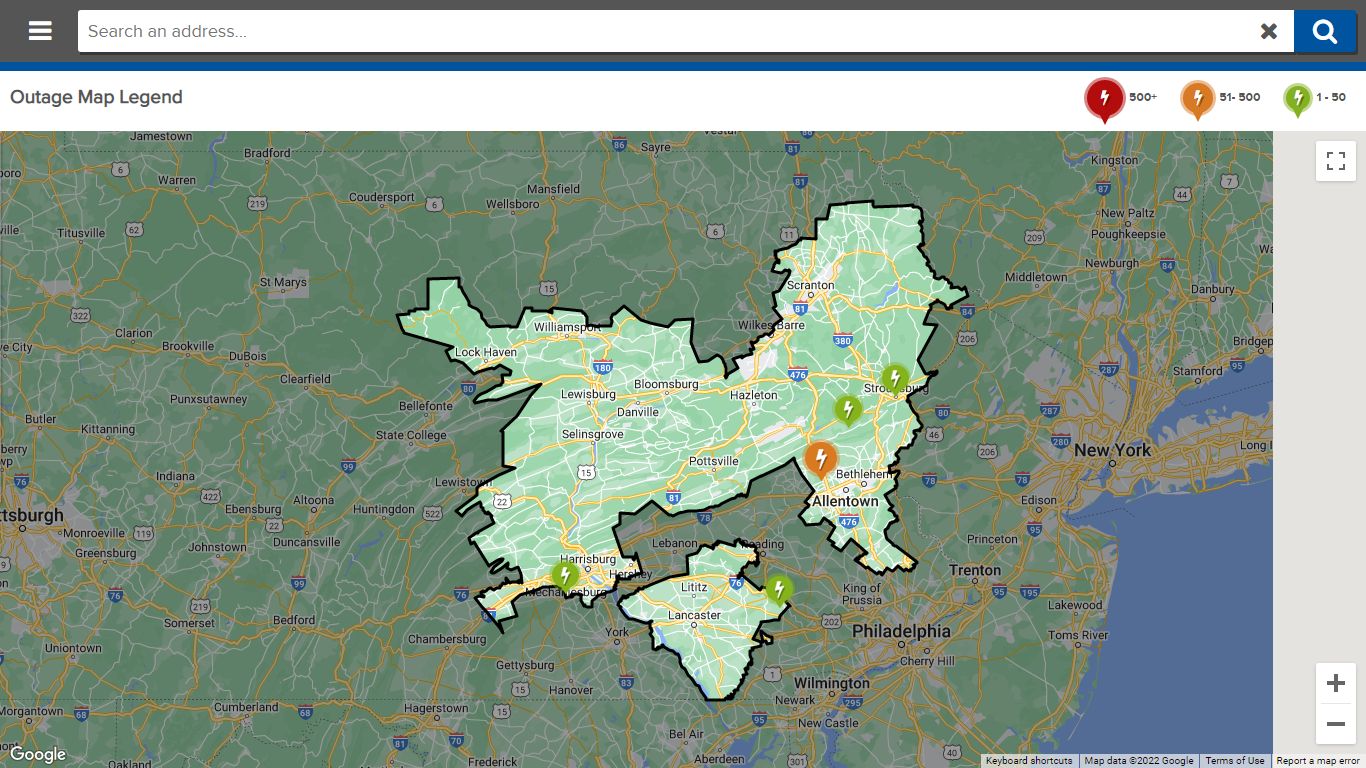
Task: Zoom out on the map
Action: tap(1336, 724)
